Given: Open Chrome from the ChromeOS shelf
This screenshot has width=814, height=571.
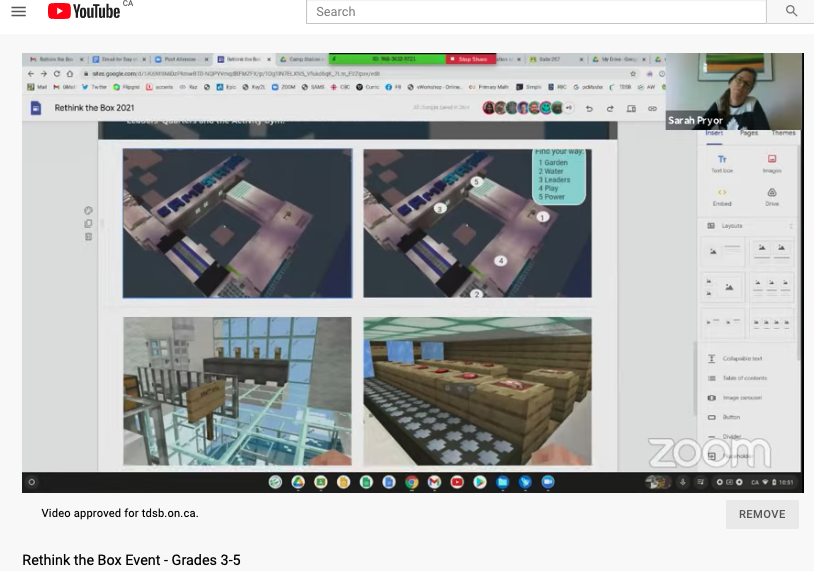Looking at the screenshot, I should 411,482.
